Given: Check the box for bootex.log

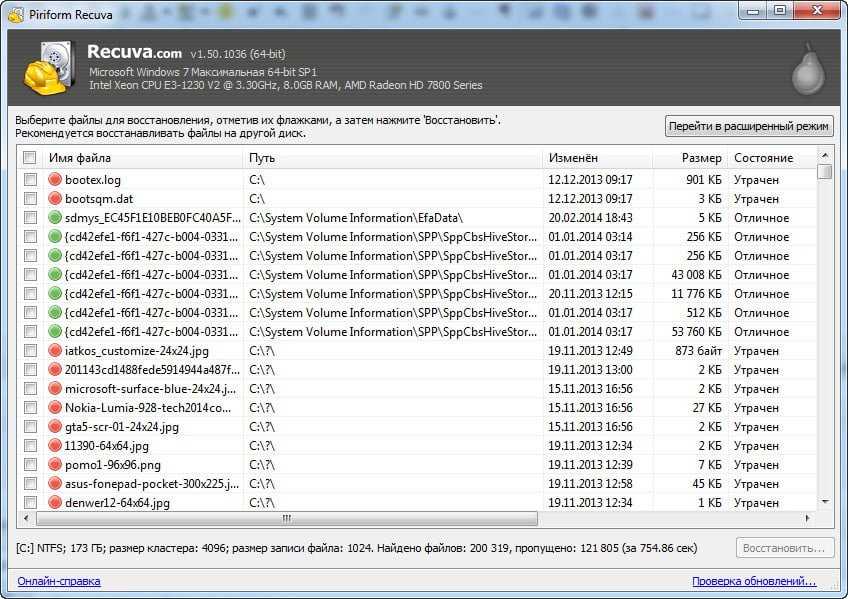Looking at the screenshot, I should click(30, 180).
